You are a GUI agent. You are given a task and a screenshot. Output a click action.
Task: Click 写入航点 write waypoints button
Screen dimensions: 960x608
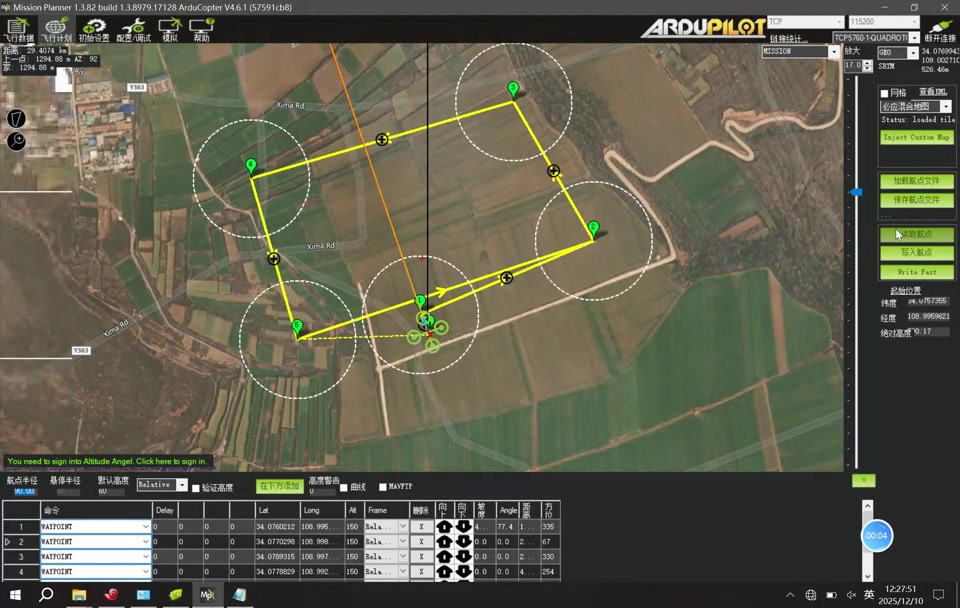coord(917,252)
